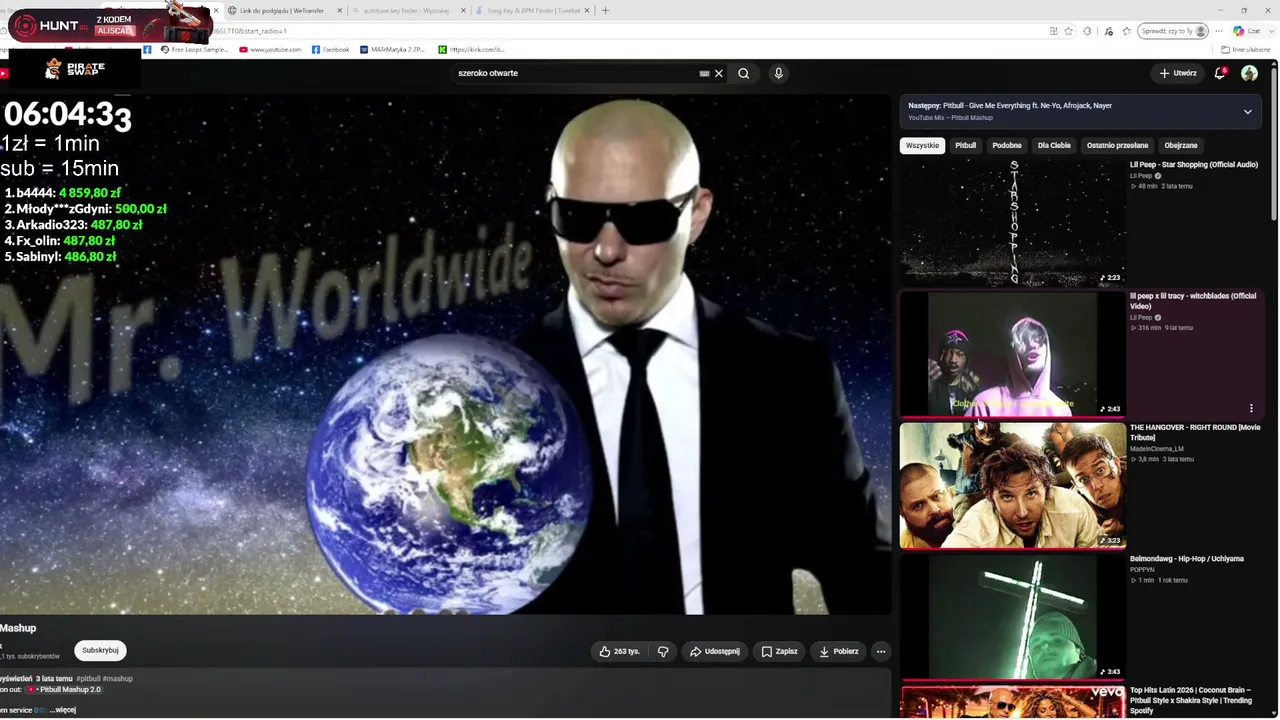Screen dimensions: 1280x720
Task: Open the browser favorites list icon
Action: coord(1127,31)
